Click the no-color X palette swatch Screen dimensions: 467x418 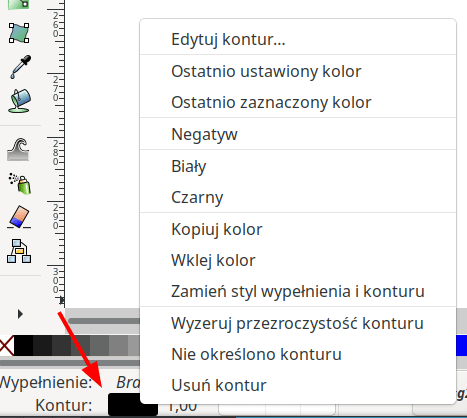7,345
